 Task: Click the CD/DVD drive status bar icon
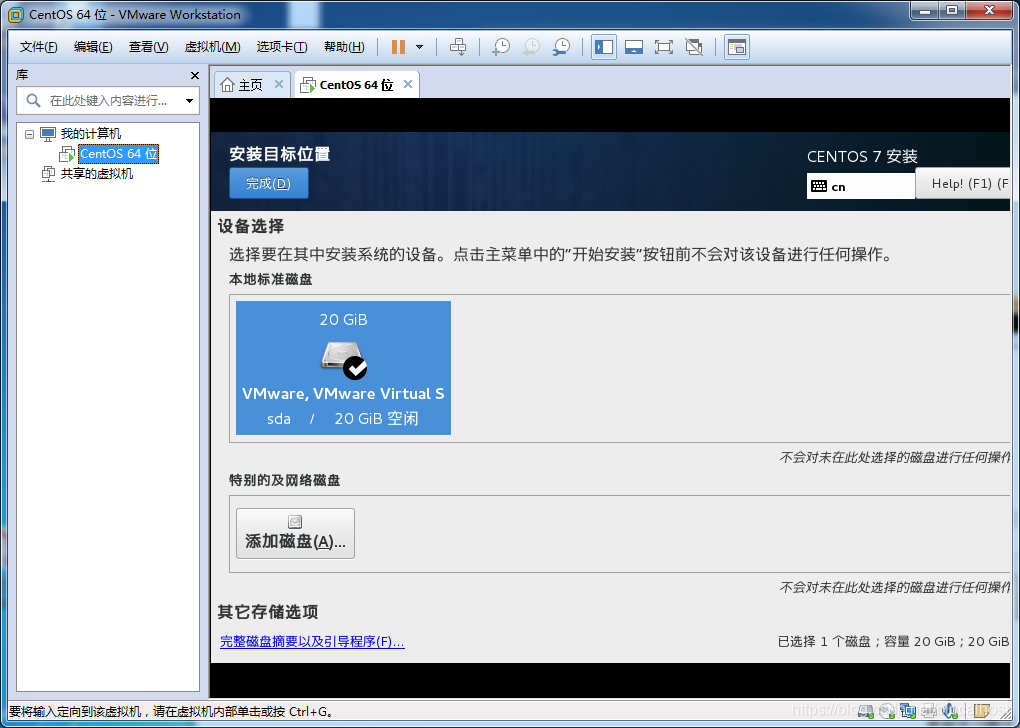point(887,712)
